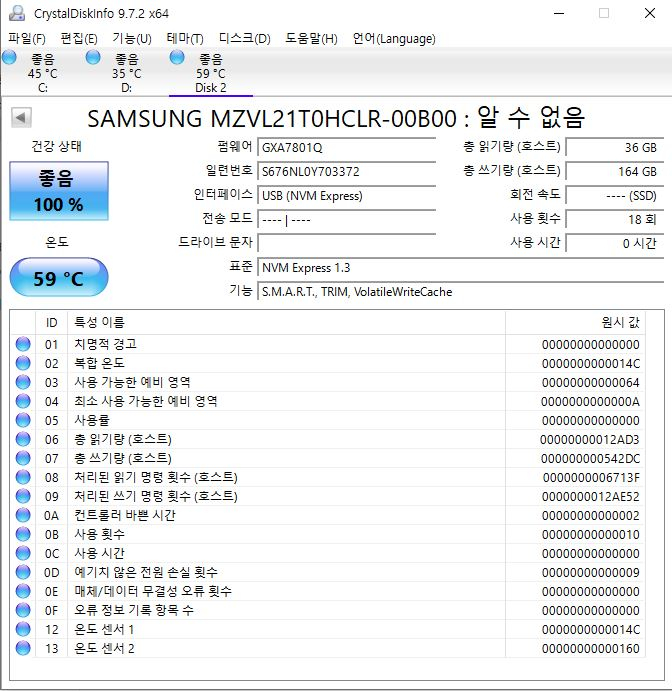Image resolution: width=672 pixels, height=691 pixels.
Task: Open the 도움말(H) menu
Action: (311, 39)
